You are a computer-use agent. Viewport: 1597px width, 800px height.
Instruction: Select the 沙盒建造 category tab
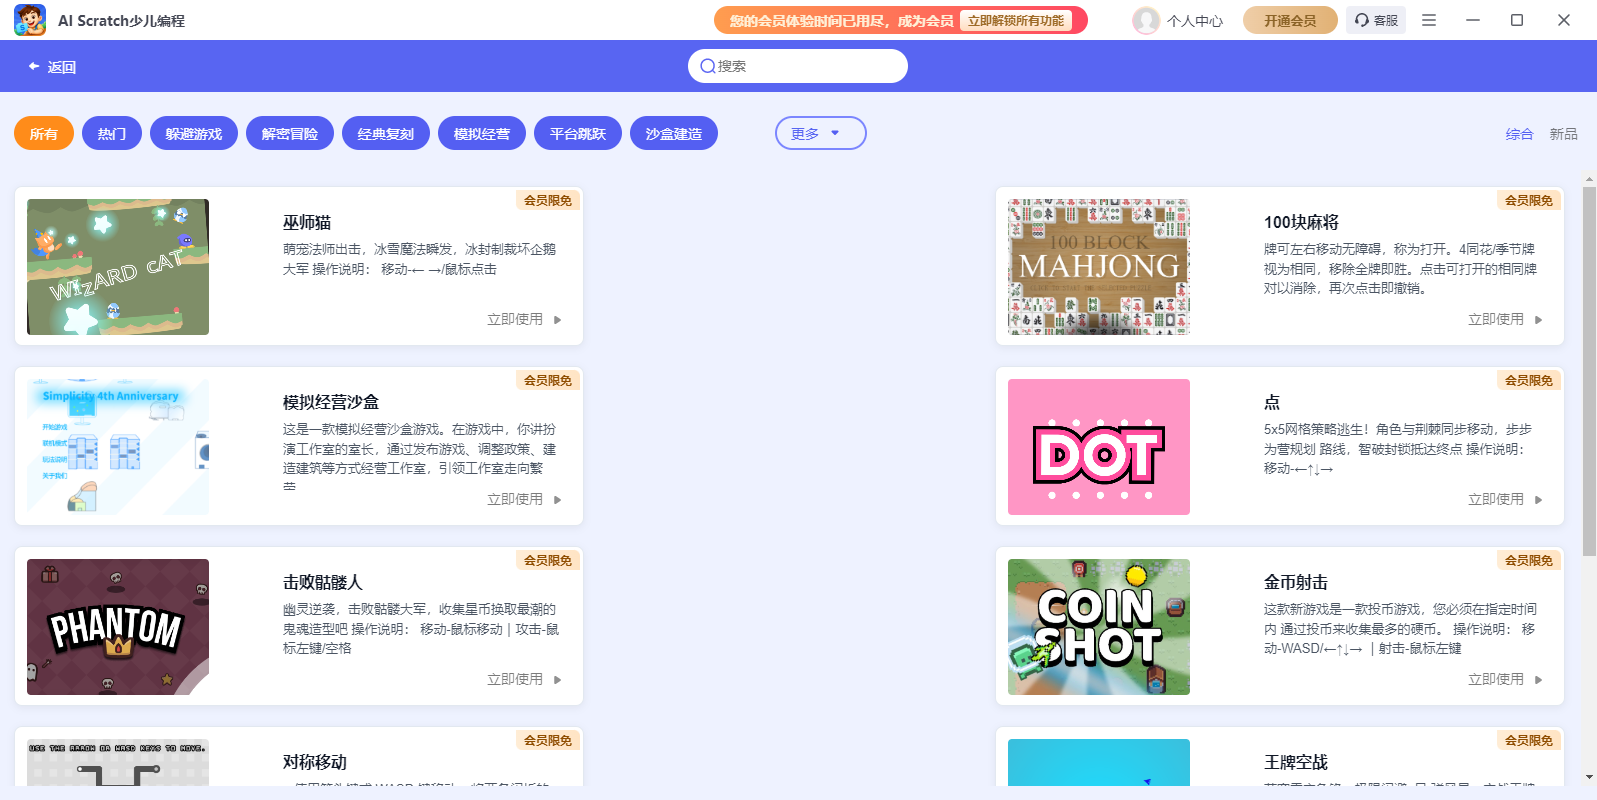point(674,134)
